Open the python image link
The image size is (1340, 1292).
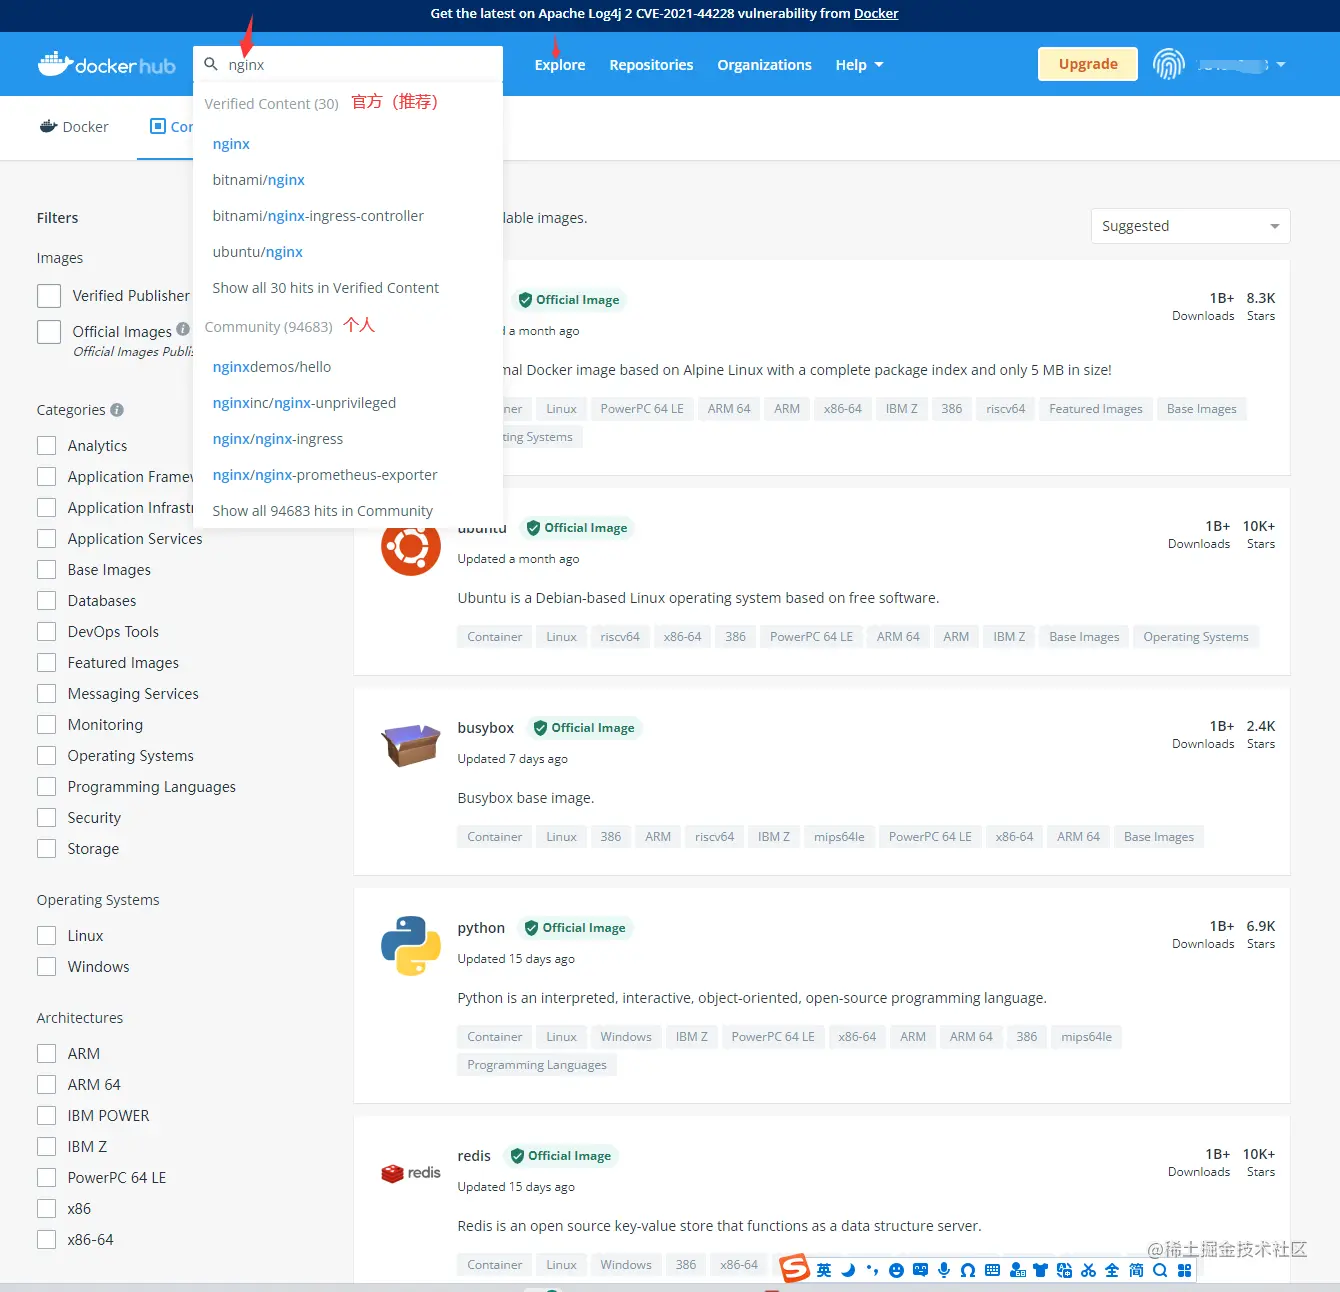point(481,928)
